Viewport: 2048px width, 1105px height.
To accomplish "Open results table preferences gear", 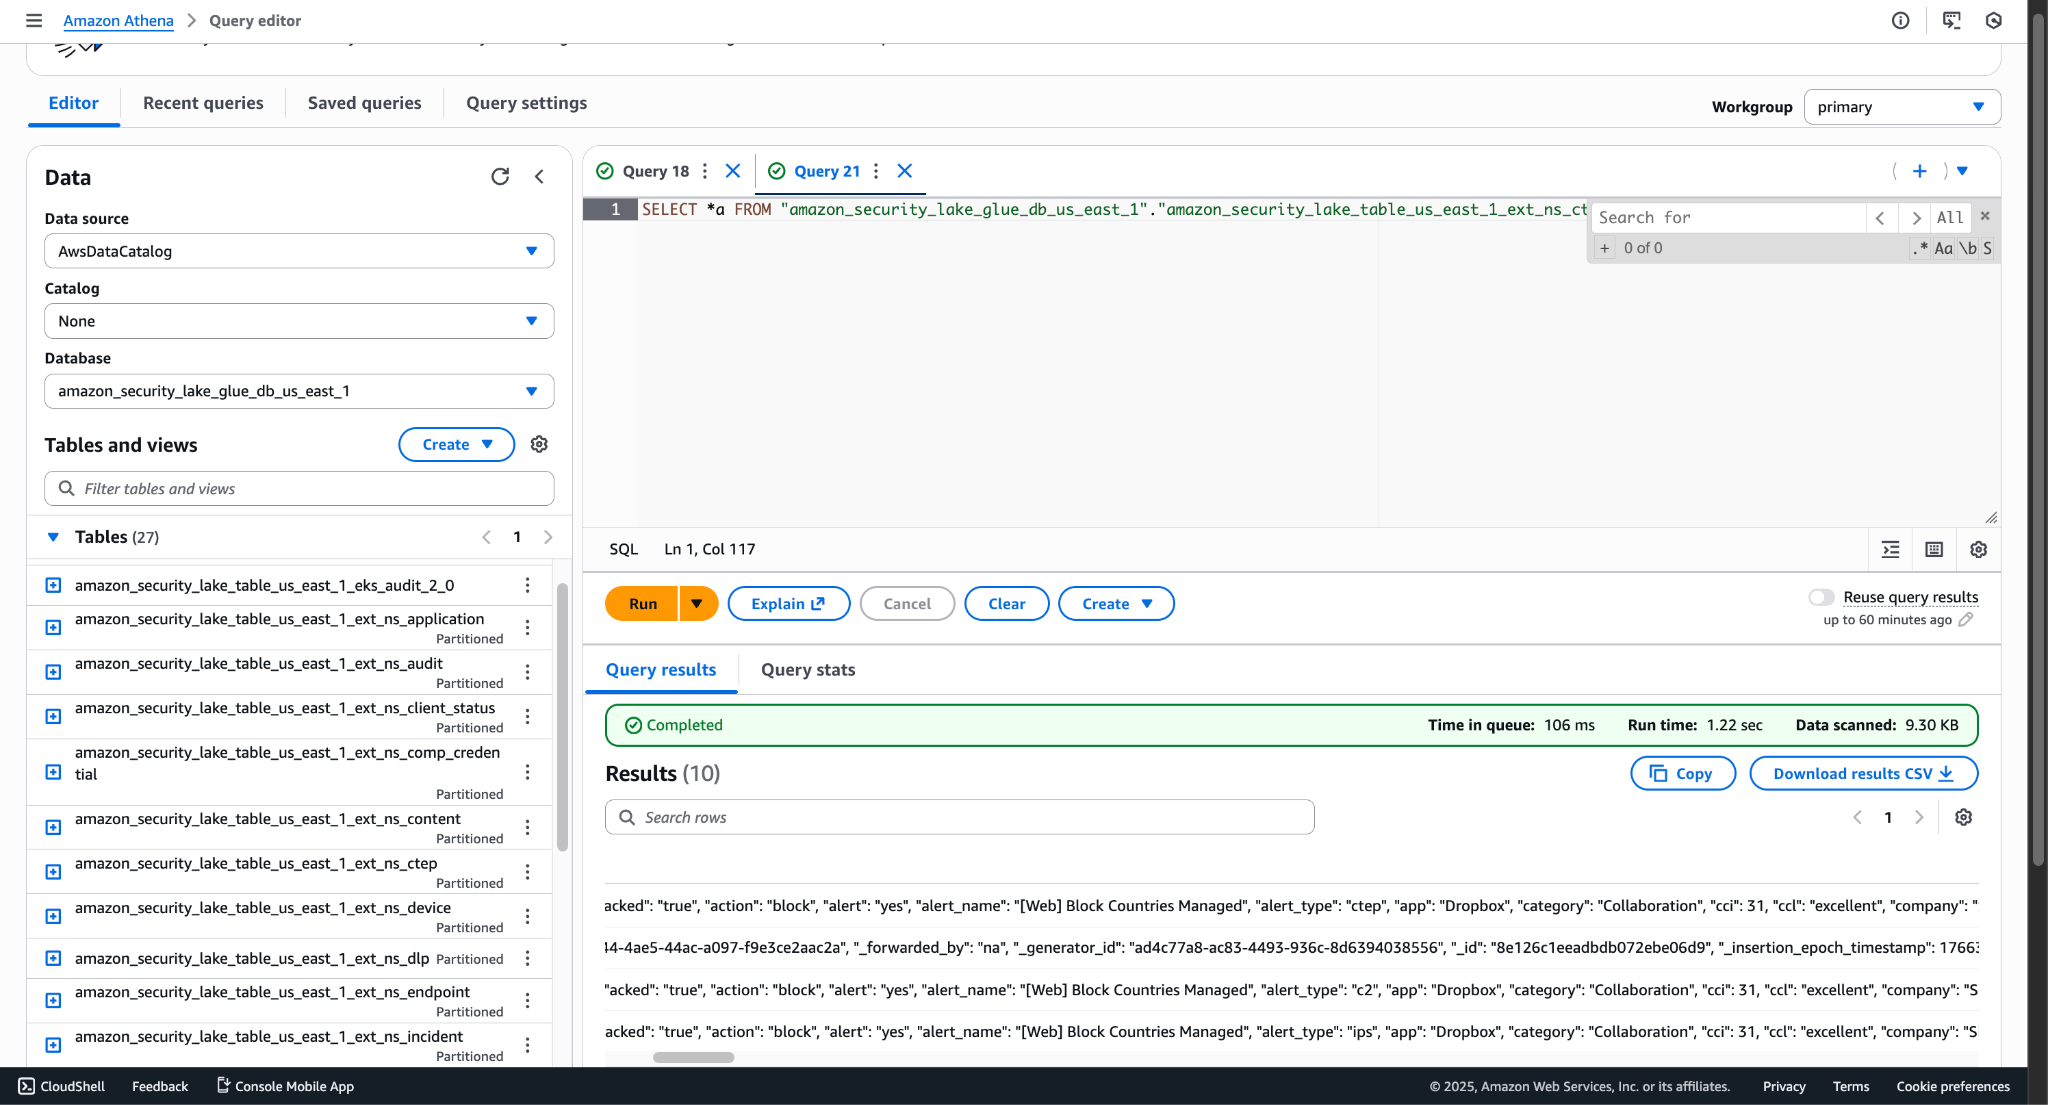I will (x=1963, y=817).
